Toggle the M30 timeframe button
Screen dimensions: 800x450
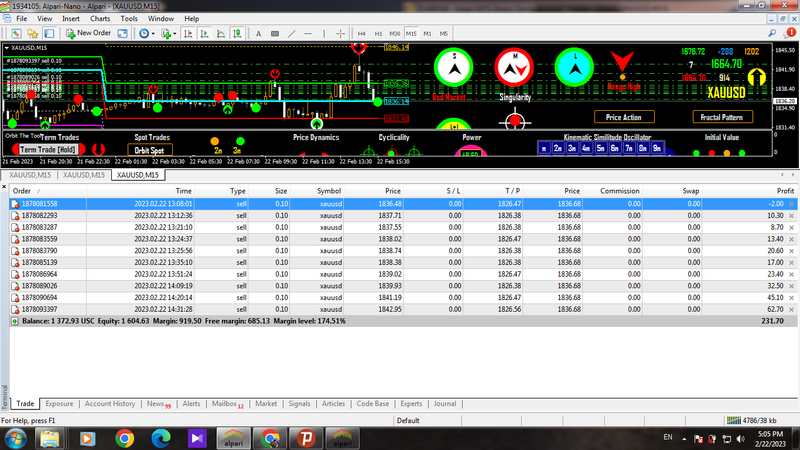(x=394, y=32)
